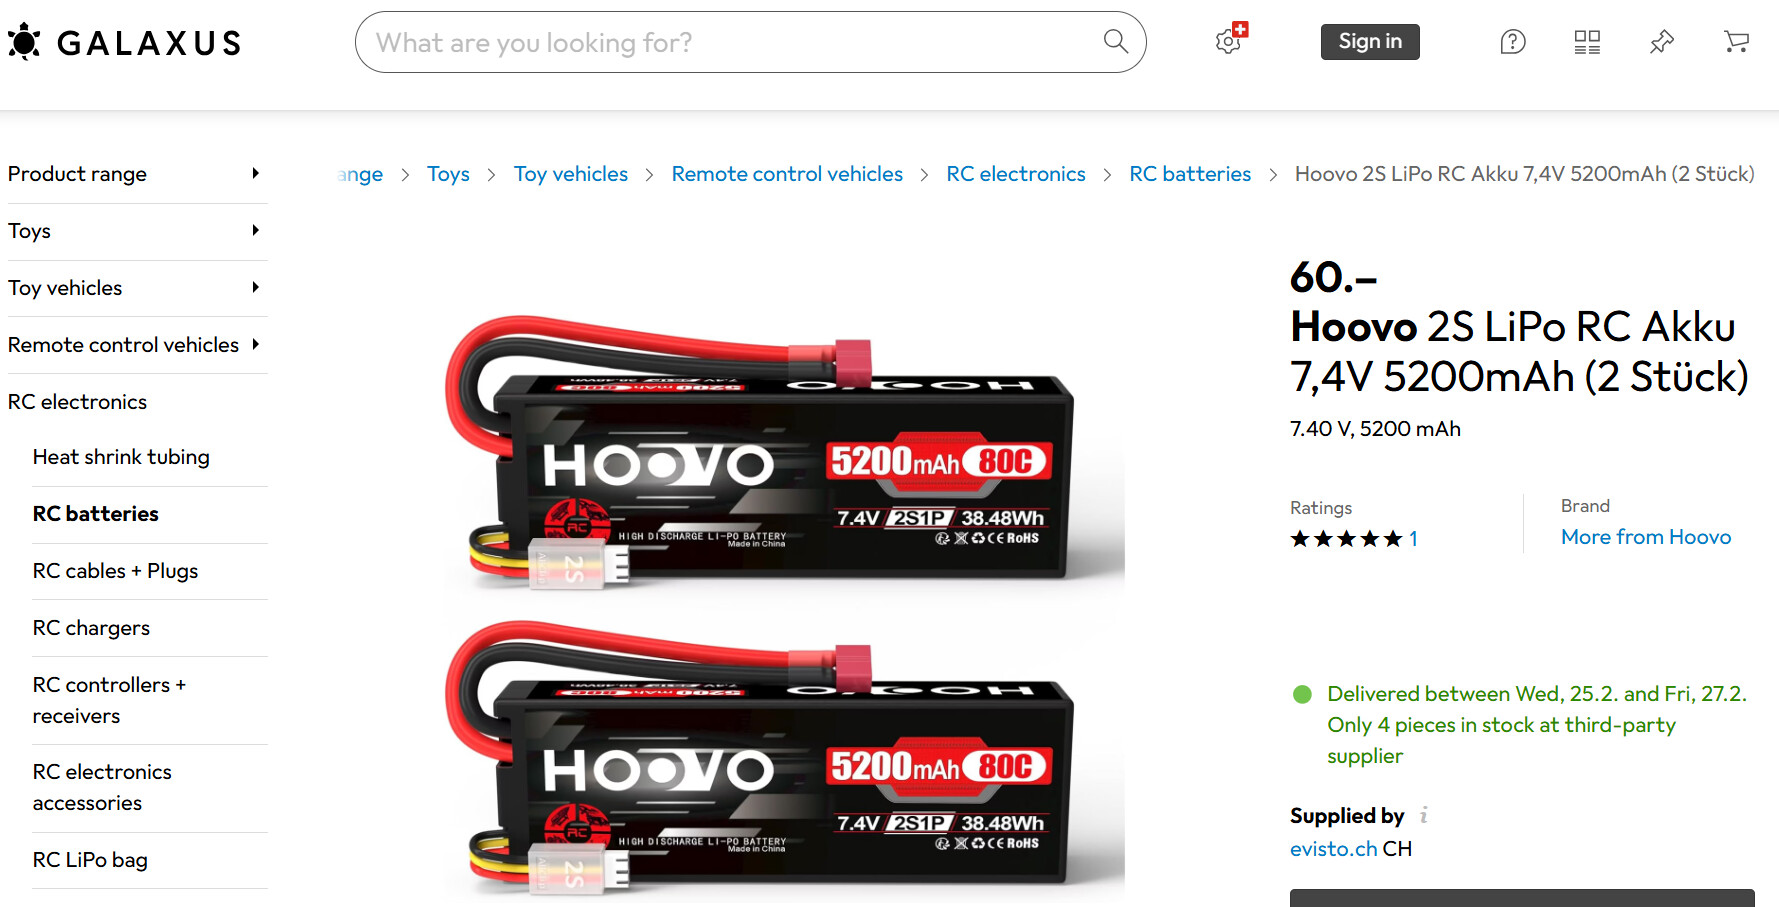Image resolution: width=1779 pixels, height=907 pixels.
Task: Expand the Remote control vehicles sidebar arrow
Action: pyautogui.click(x=255, y=344)
